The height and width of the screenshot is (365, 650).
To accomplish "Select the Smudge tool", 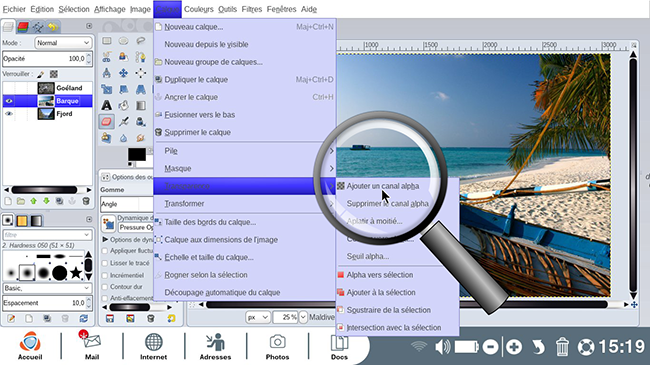I will pos(141,138).
